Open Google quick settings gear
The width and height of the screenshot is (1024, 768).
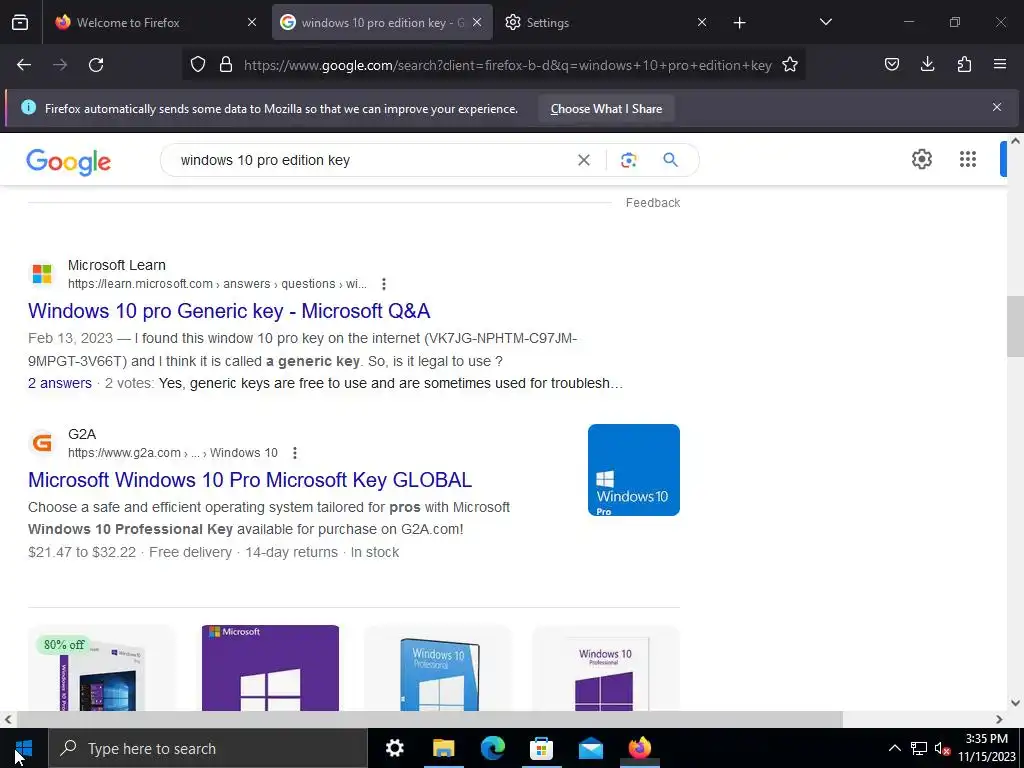[921, 159]
